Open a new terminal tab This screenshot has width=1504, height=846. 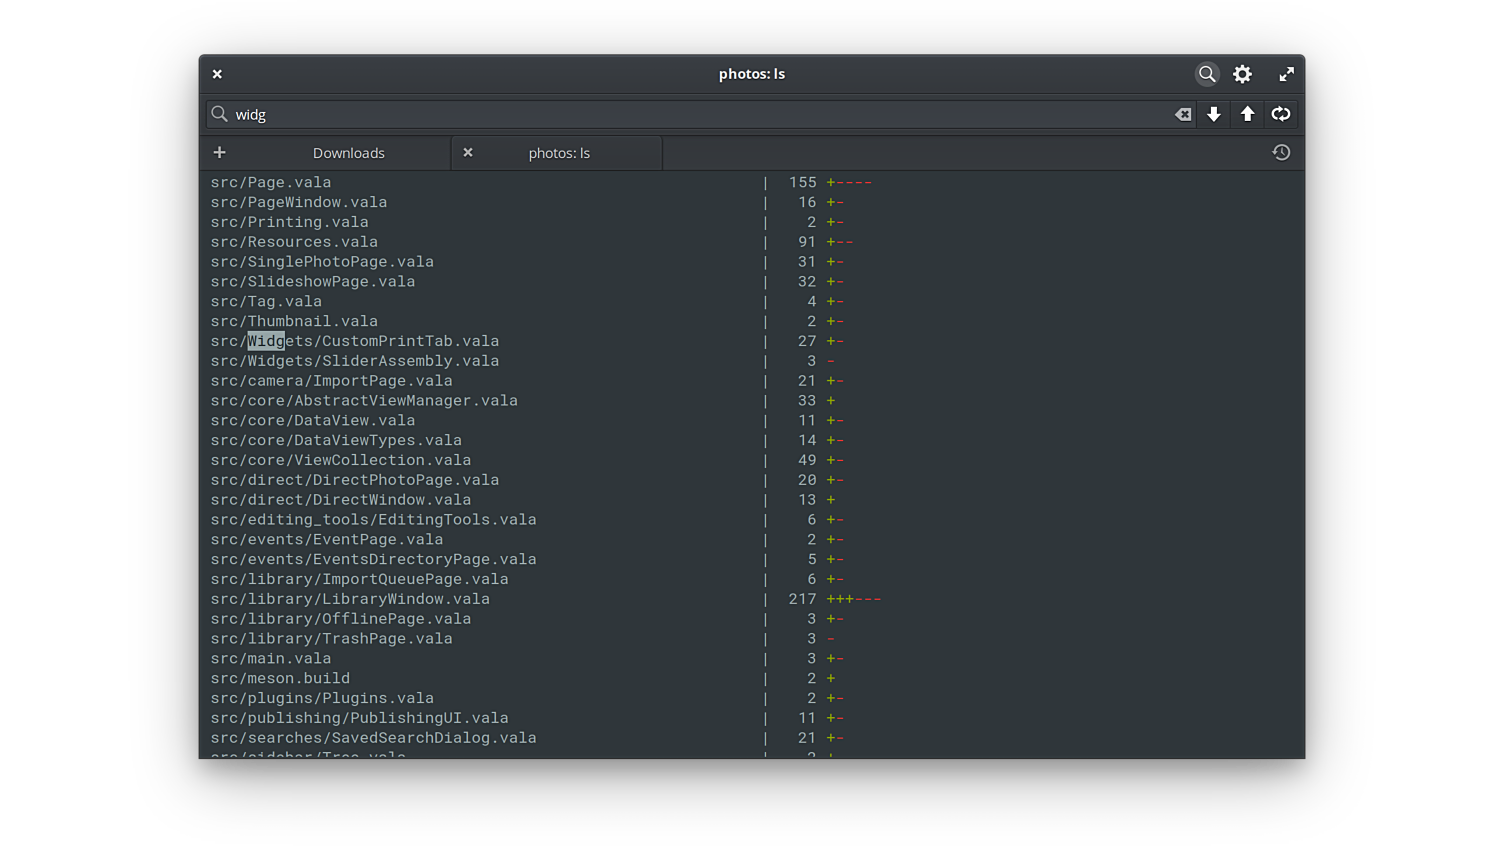[x=219, y=153]
